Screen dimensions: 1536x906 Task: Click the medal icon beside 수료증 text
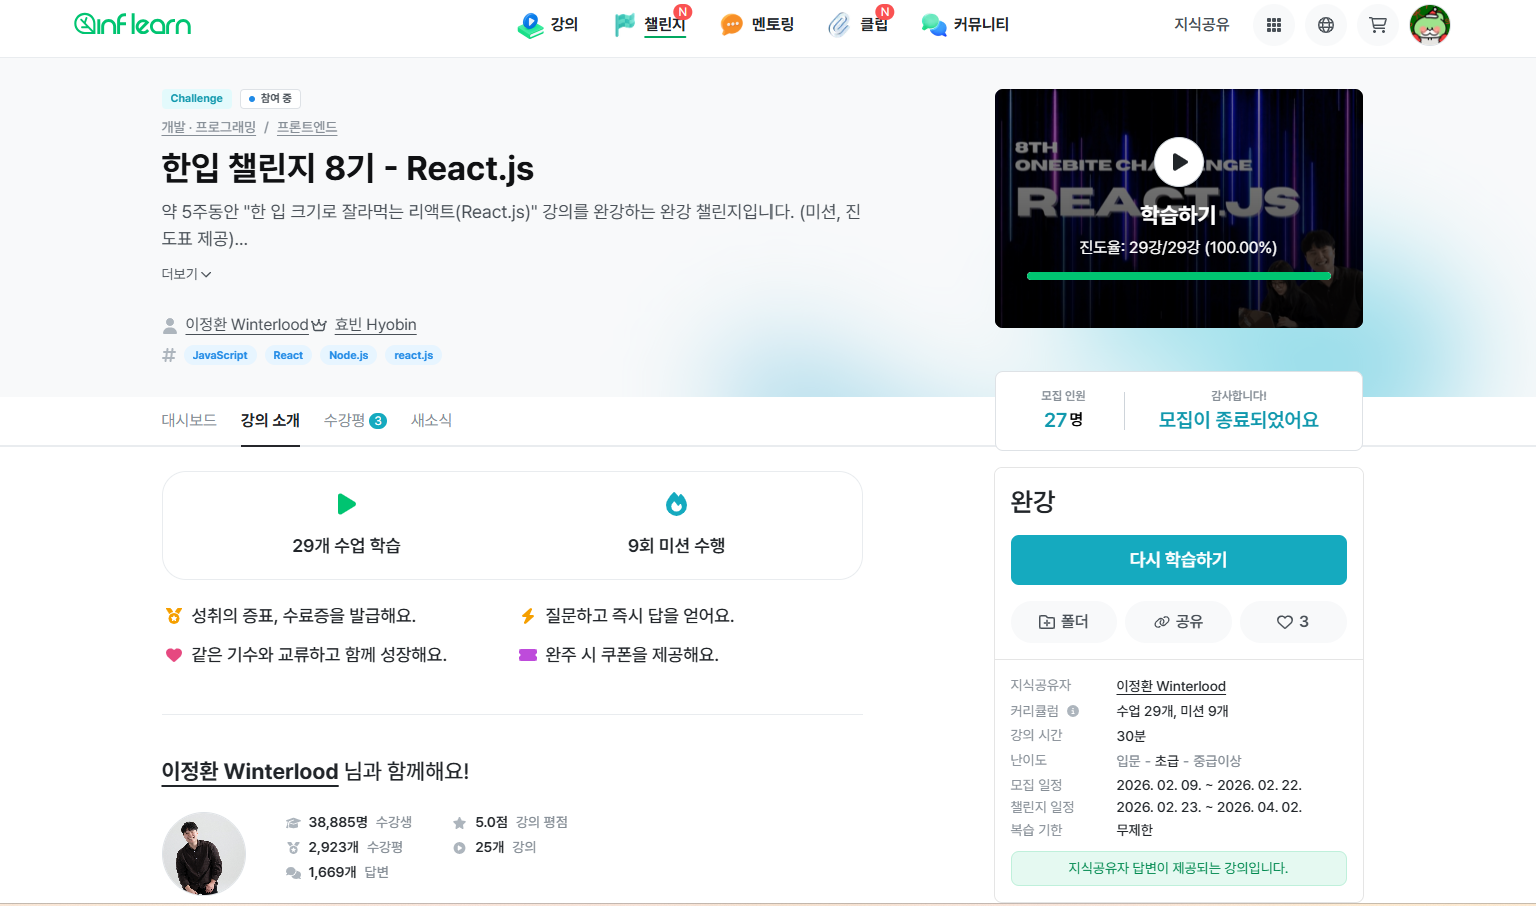click(174, 616)
